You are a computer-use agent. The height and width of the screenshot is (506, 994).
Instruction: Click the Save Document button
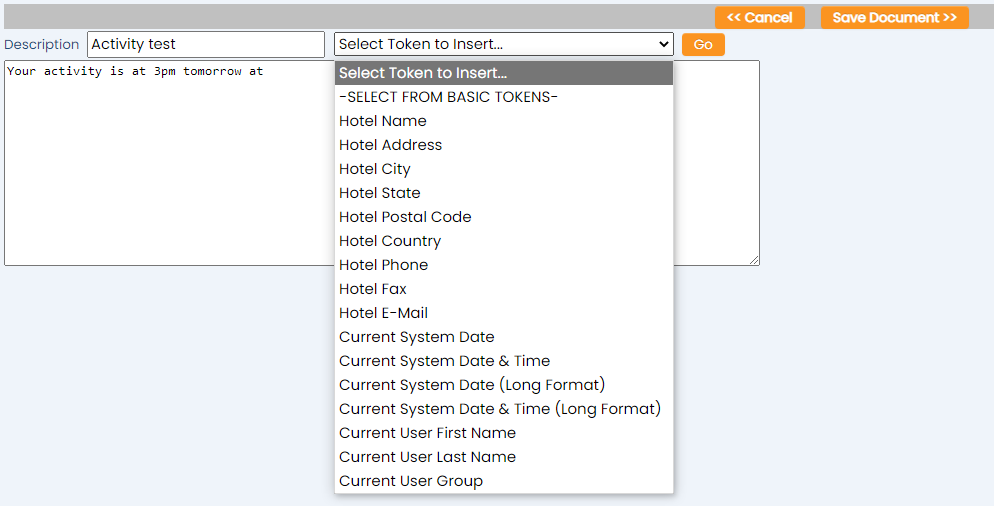point(894,18)
